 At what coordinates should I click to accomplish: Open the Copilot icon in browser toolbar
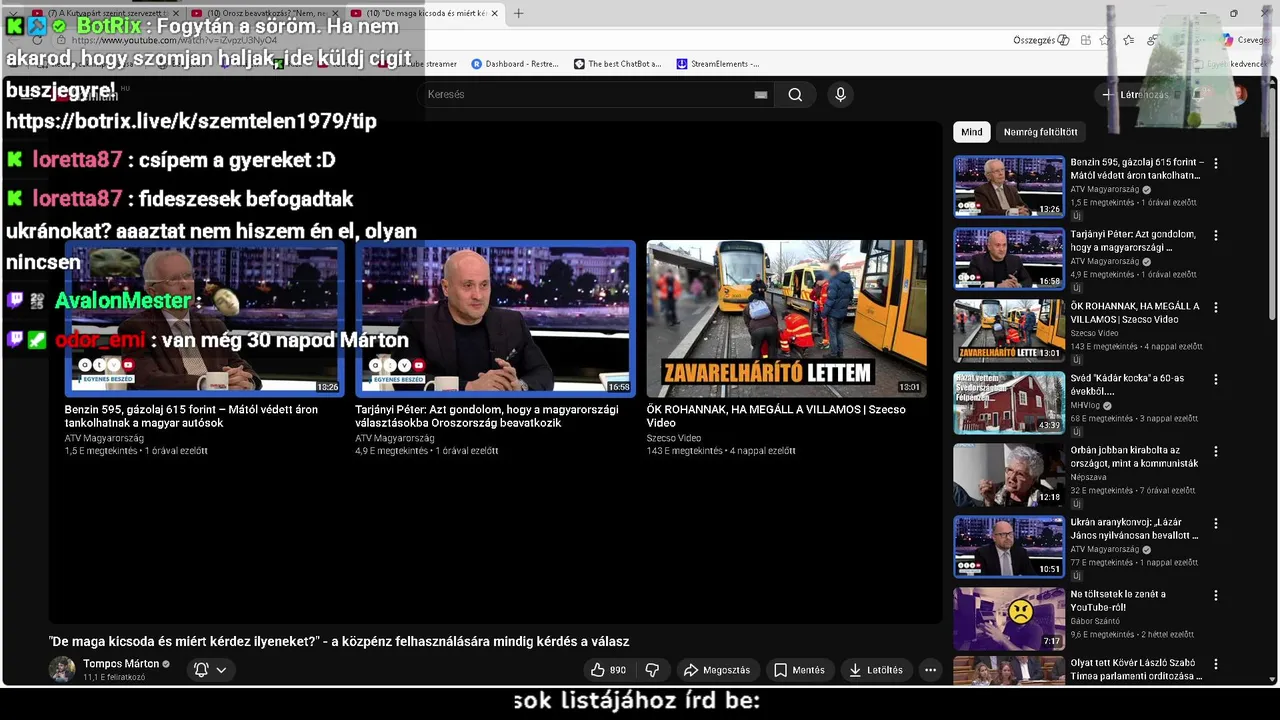coord(1228,40)
